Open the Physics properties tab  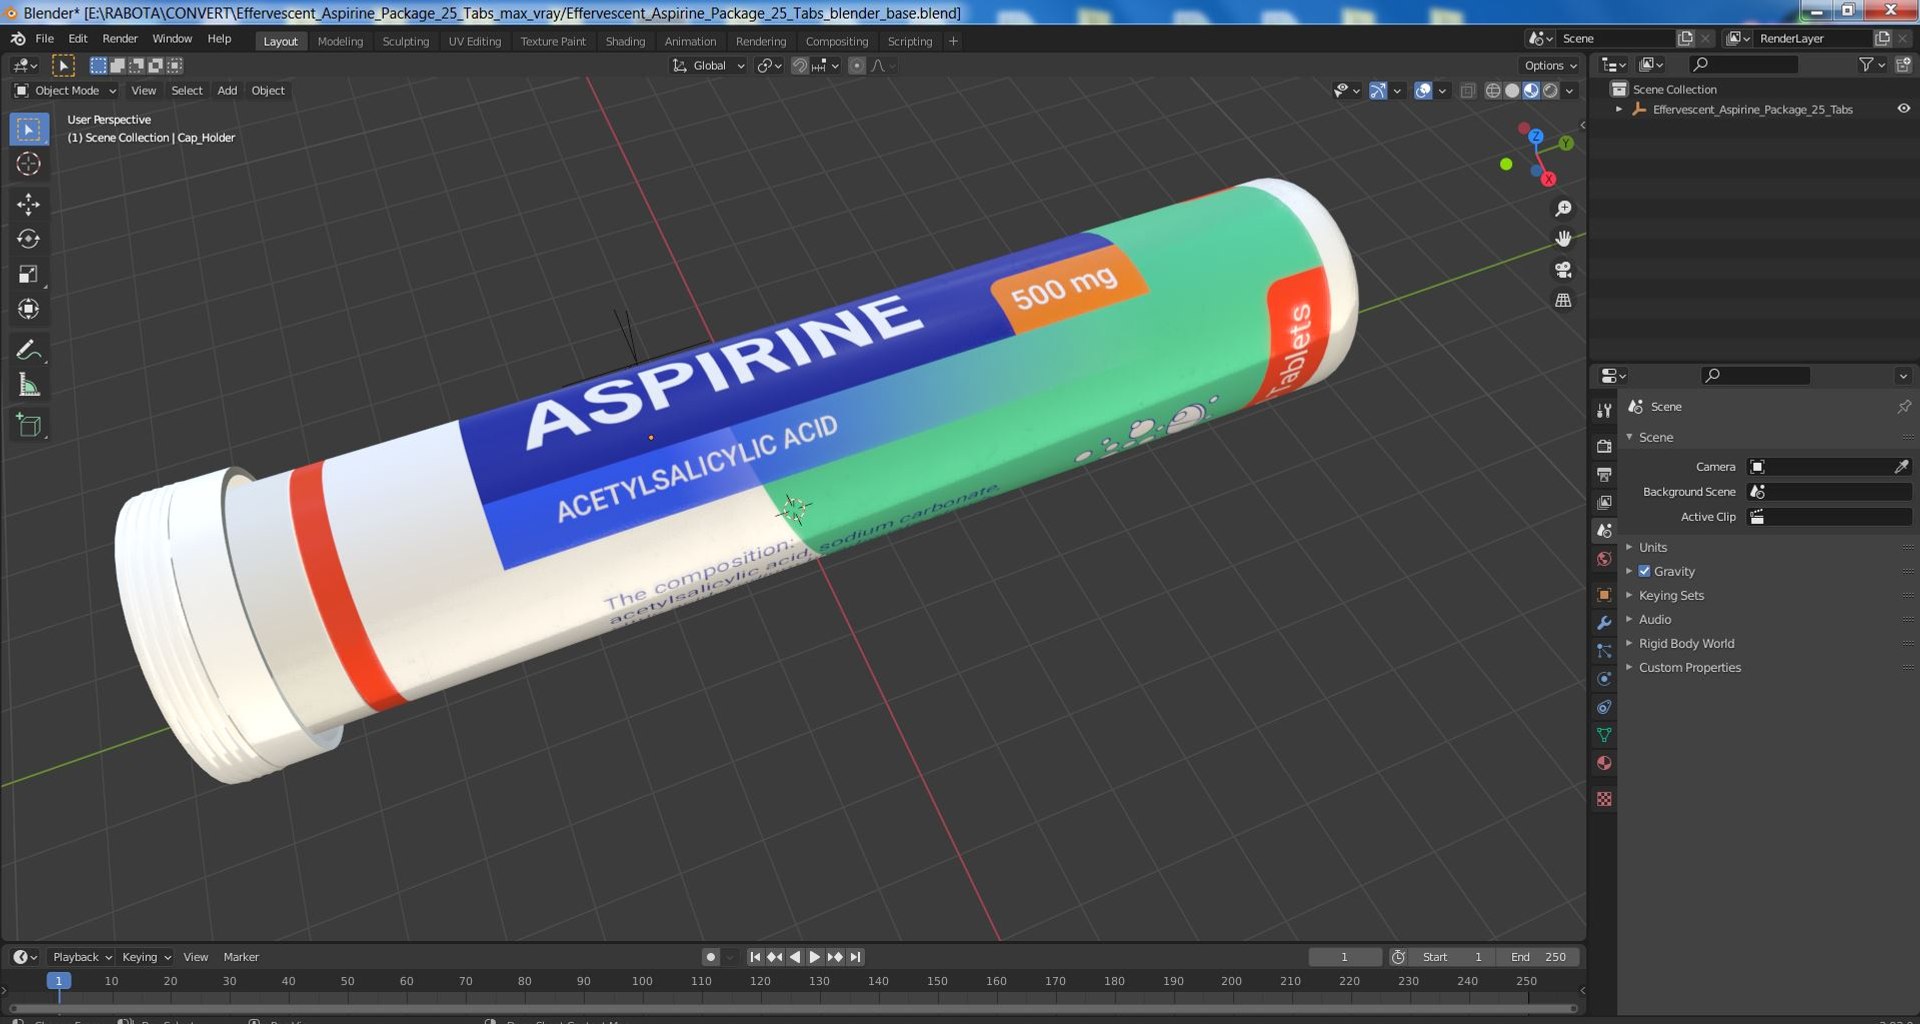pyautogui.click(x=1604, y=679)
